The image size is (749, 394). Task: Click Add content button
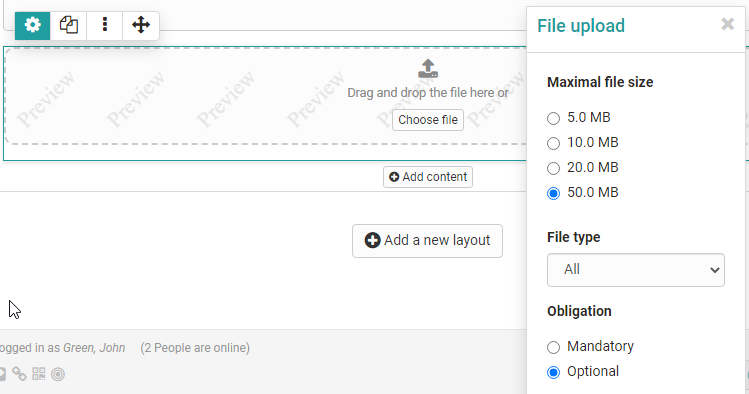tap(428, 177)
